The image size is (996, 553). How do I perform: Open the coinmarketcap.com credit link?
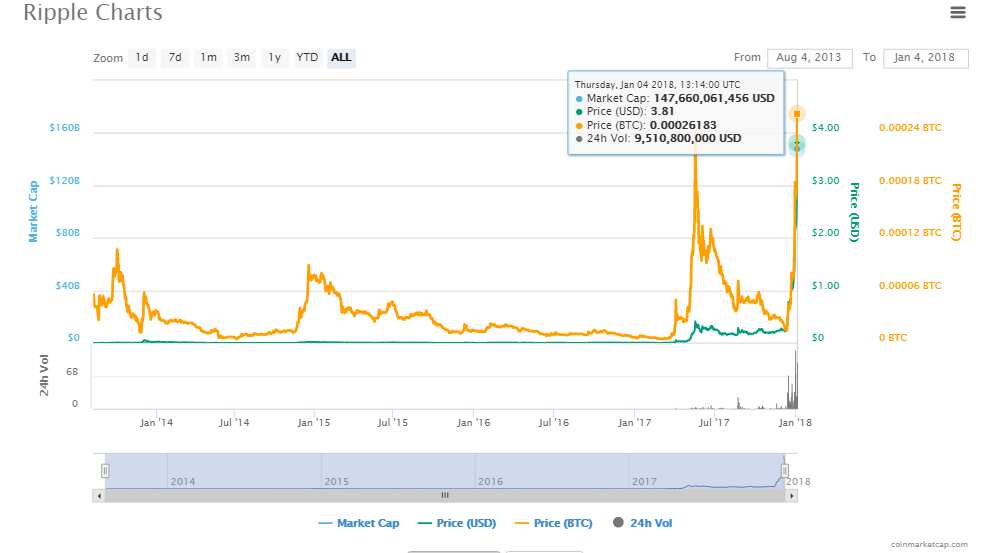[929, 544]
